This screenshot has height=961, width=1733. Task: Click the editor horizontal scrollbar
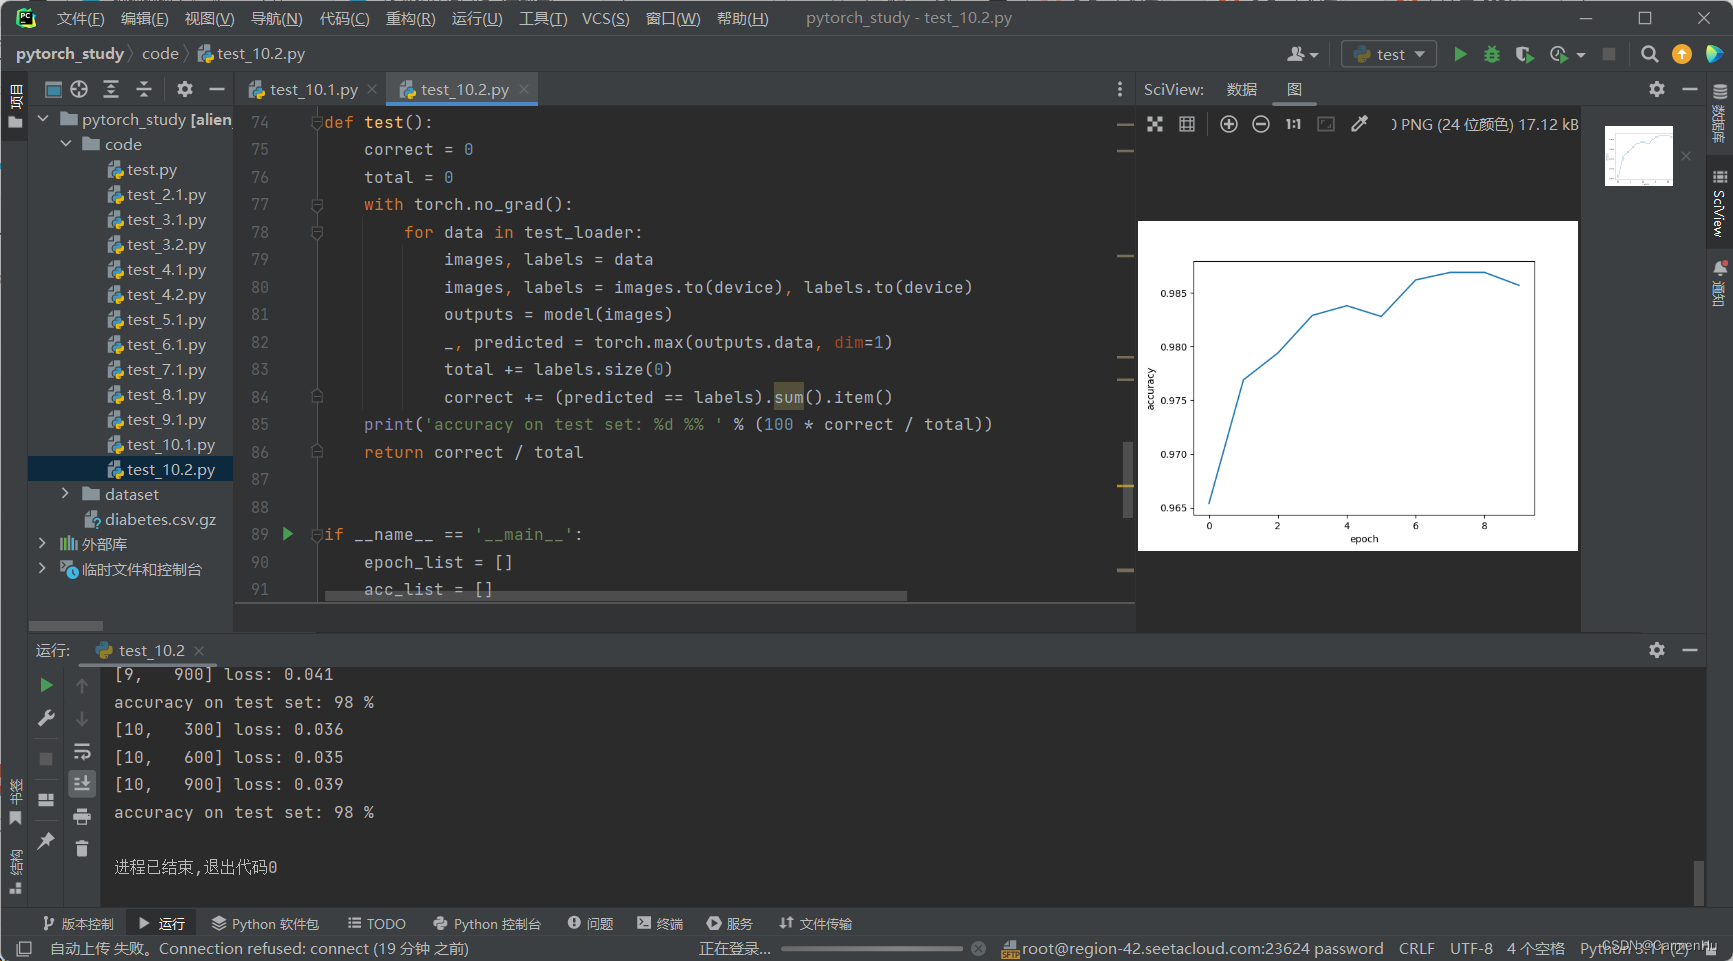click(x=616, y=596)
